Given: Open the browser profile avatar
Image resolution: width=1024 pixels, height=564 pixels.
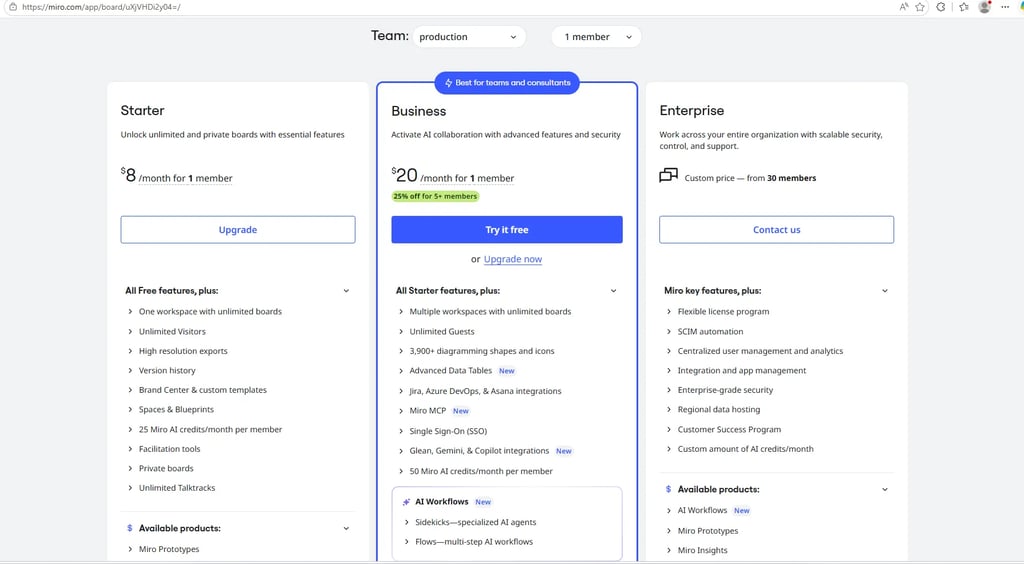Looking at the screenshot, I should [985, 7].
